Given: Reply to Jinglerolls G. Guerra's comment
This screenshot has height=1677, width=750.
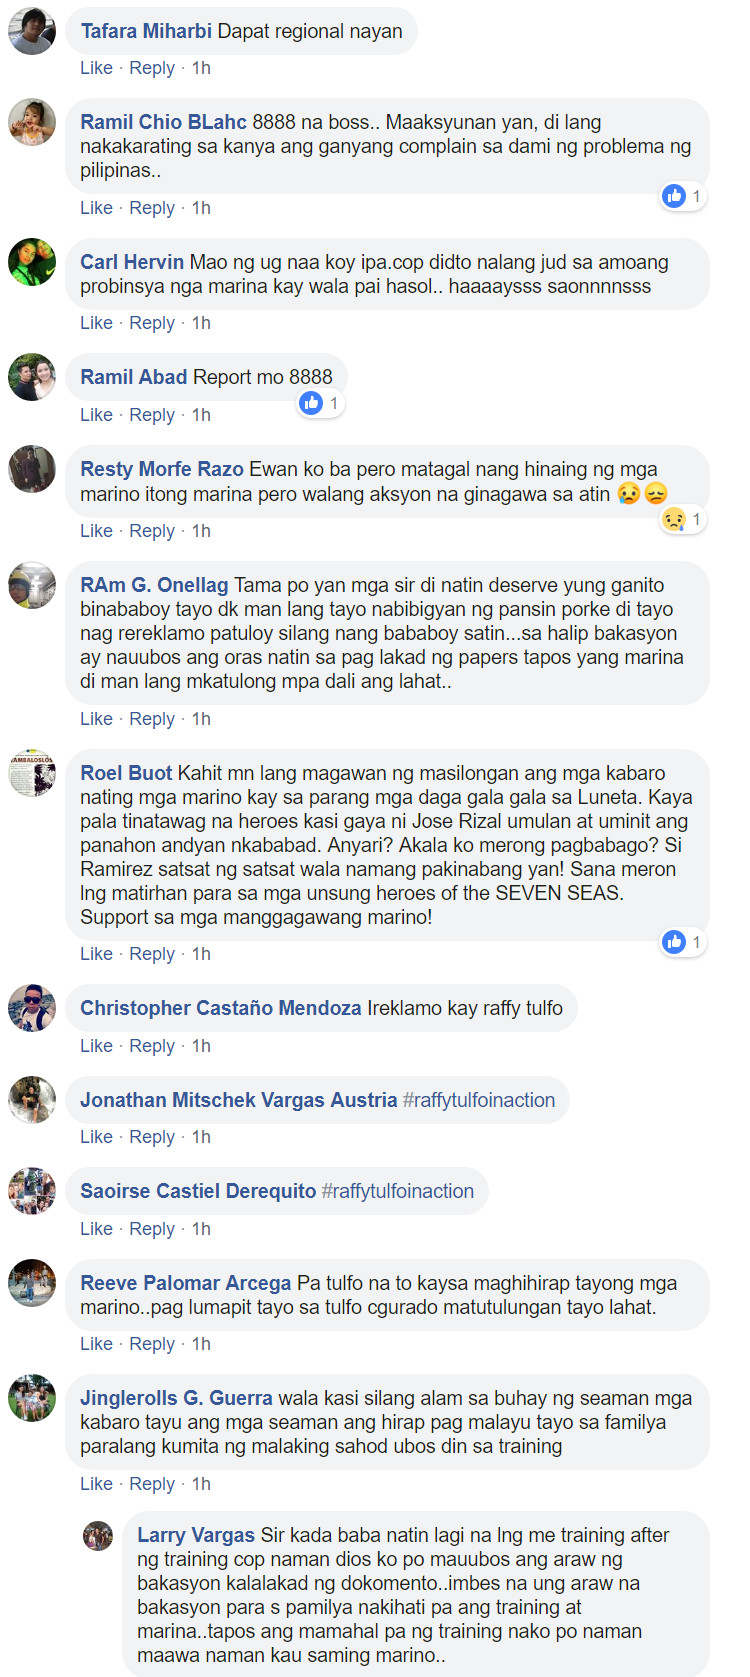Looking at the screenshot, I should (152, 1484).
